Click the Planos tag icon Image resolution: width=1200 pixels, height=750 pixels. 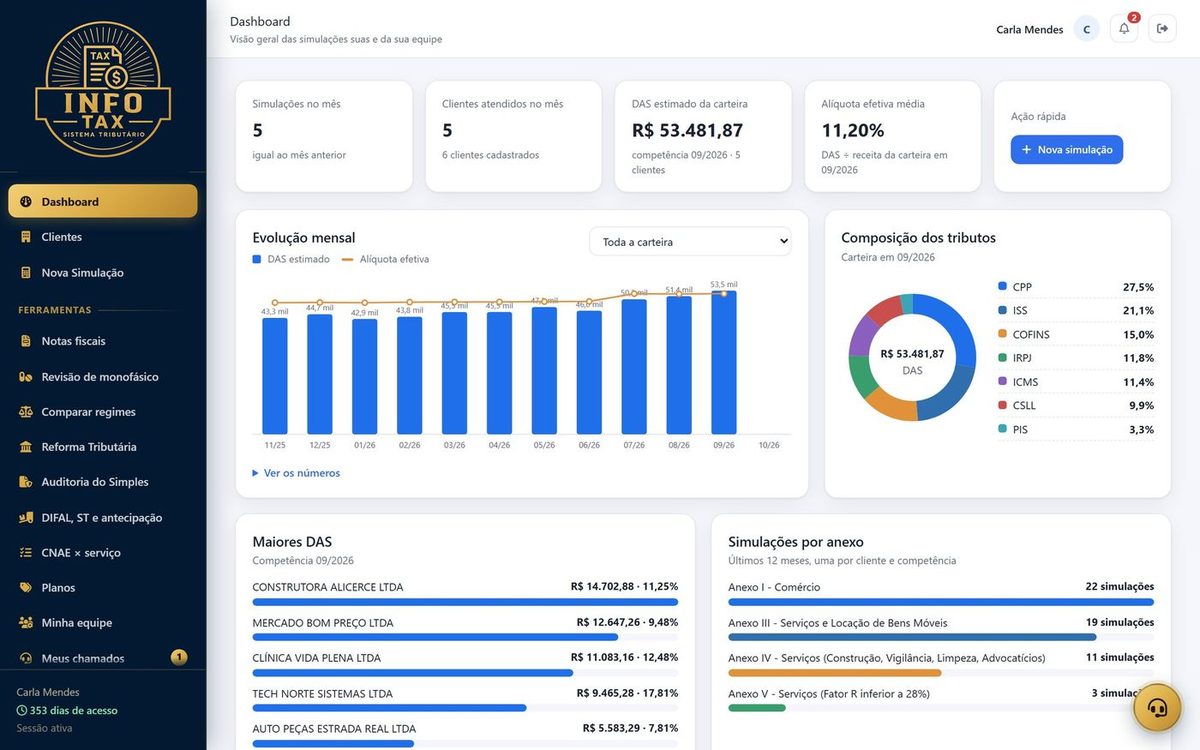coord(26,588)
